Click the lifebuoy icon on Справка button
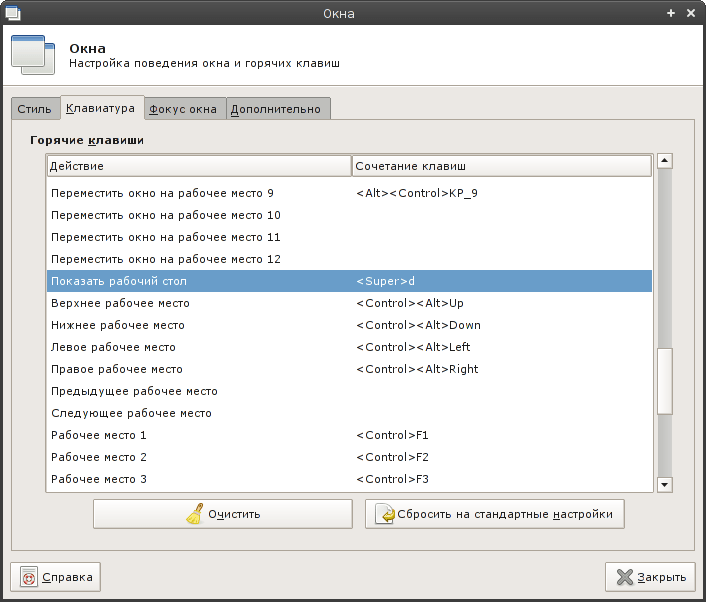This screenshot has height=602, width=706. pyautogui.click(x=30, y=577)
